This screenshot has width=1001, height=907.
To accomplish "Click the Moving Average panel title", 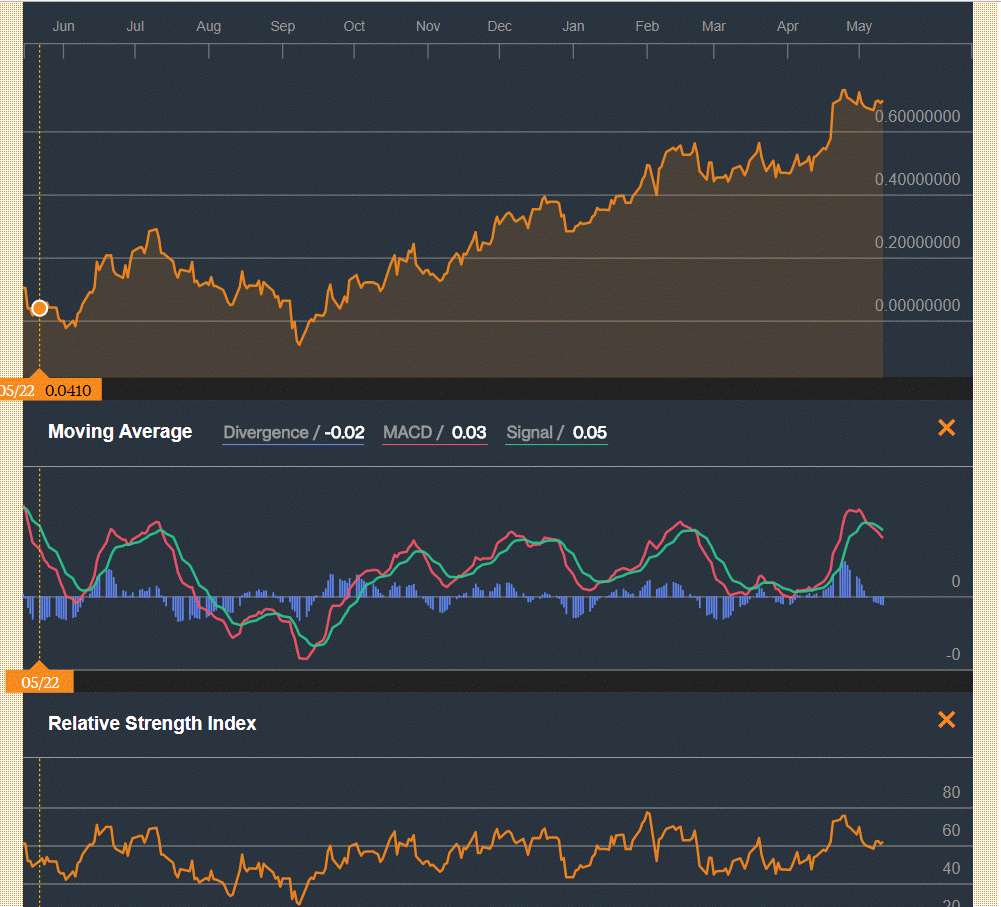I will point(120,432).
